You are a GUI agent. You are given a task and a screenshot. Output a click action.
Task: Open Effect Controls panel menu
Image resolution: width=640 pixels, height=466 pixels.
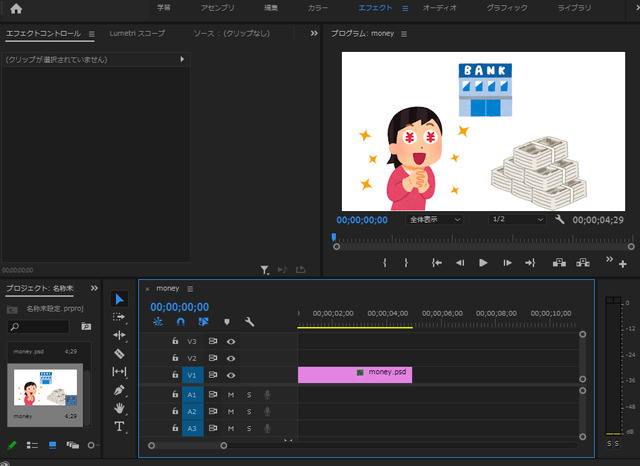click(91, 34)
